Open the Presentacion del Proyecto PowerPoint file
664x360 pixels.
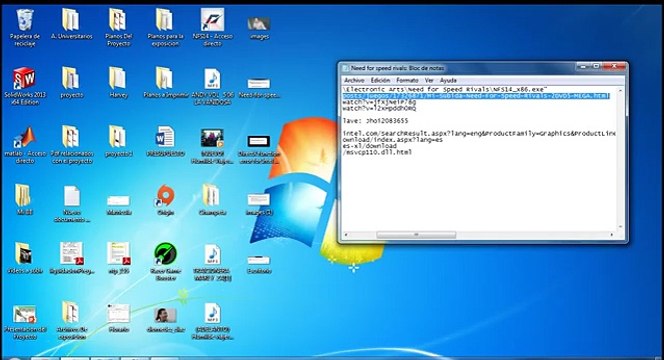pyautogui.click(x=25, y=322)
